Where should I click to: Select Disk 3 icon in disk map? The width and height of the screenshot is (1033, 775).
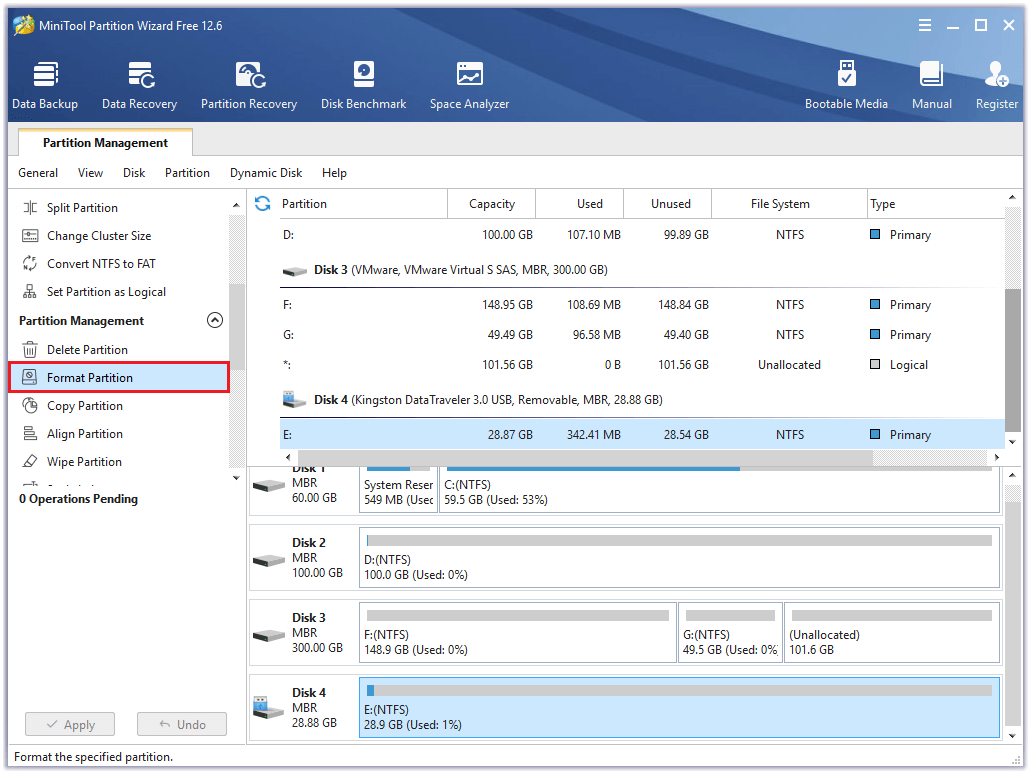(269, 636)
